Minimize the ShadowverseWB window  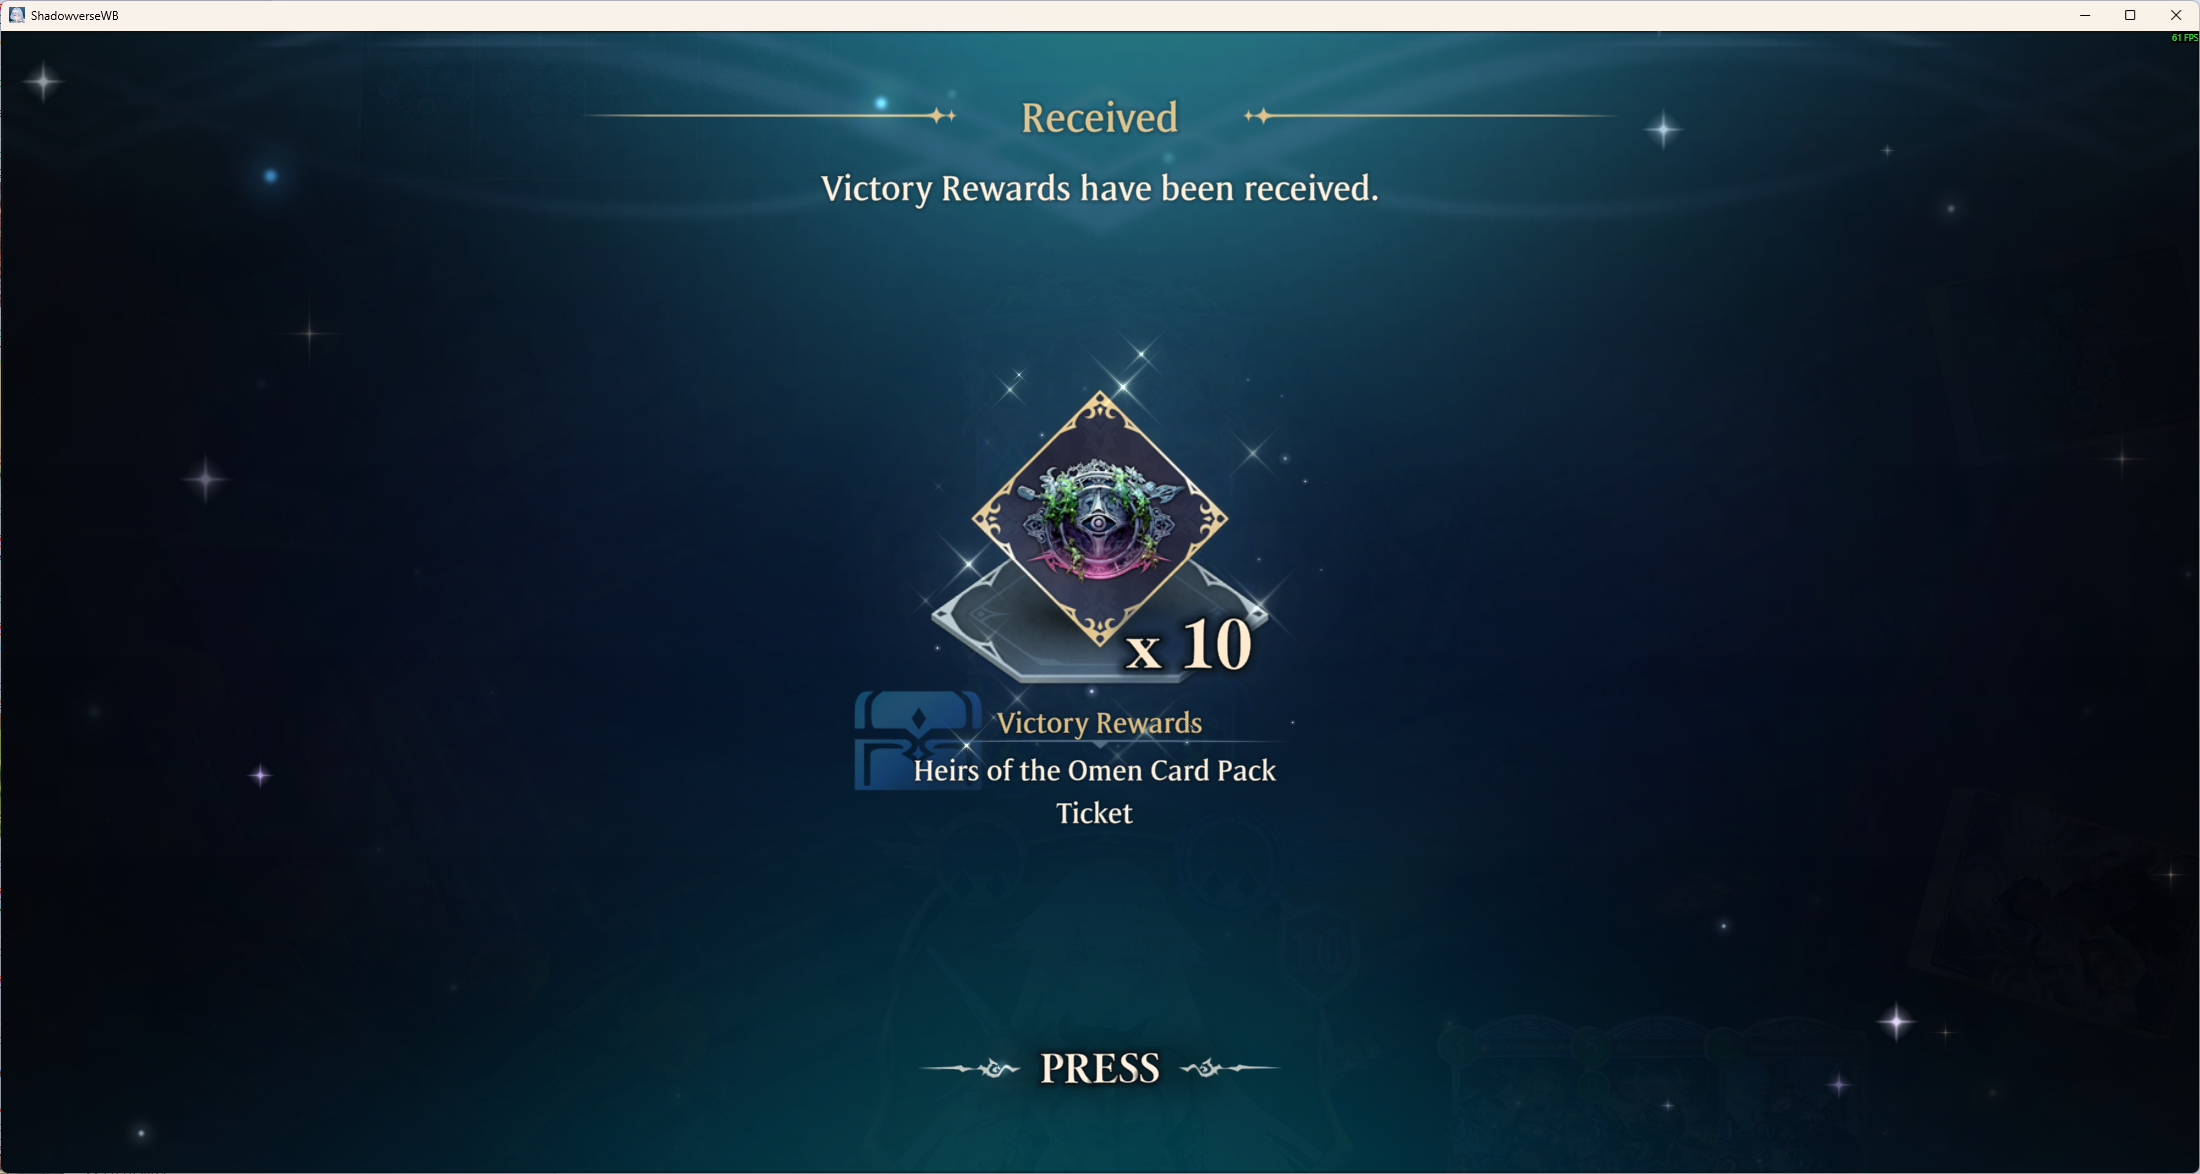click(x=2085, y=15)
